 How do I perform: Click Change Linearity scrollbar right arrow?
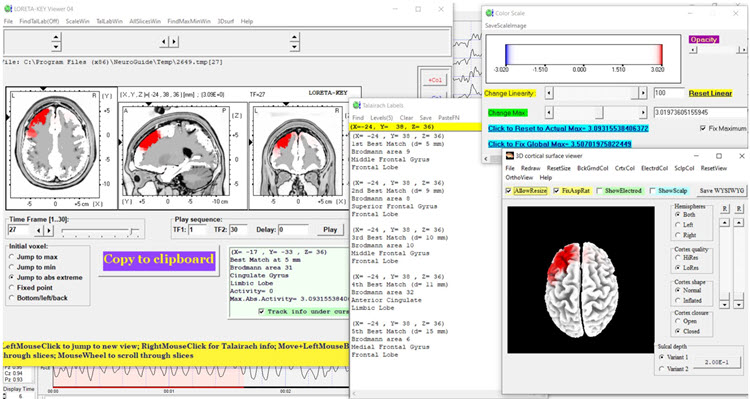(x=643, y=93)
